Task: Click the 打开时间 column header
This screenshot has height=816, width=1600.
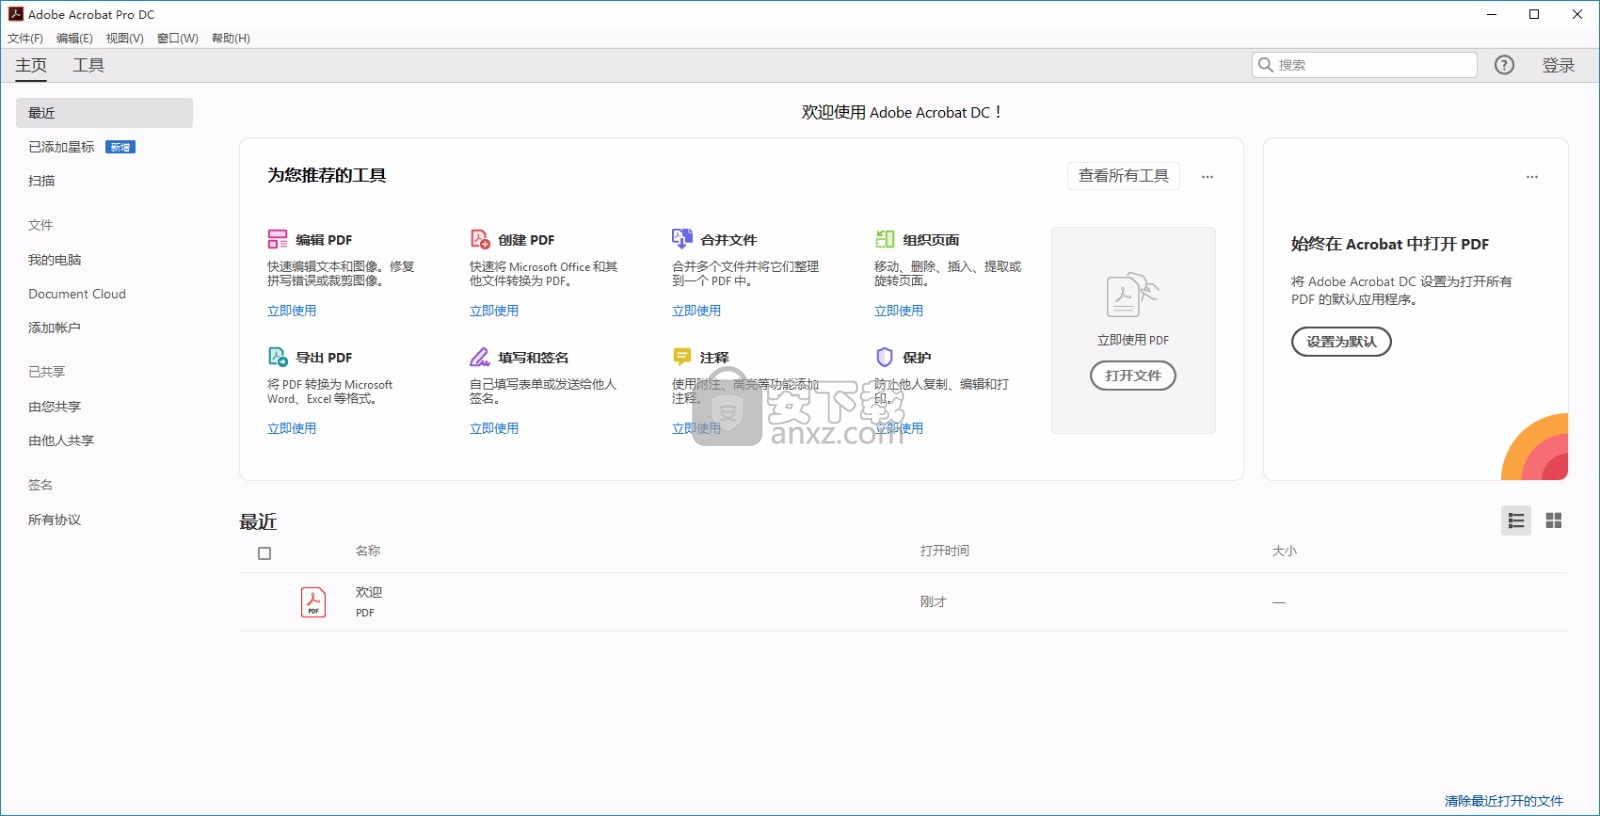Action: pyautogui.click(x=945, y=551)
